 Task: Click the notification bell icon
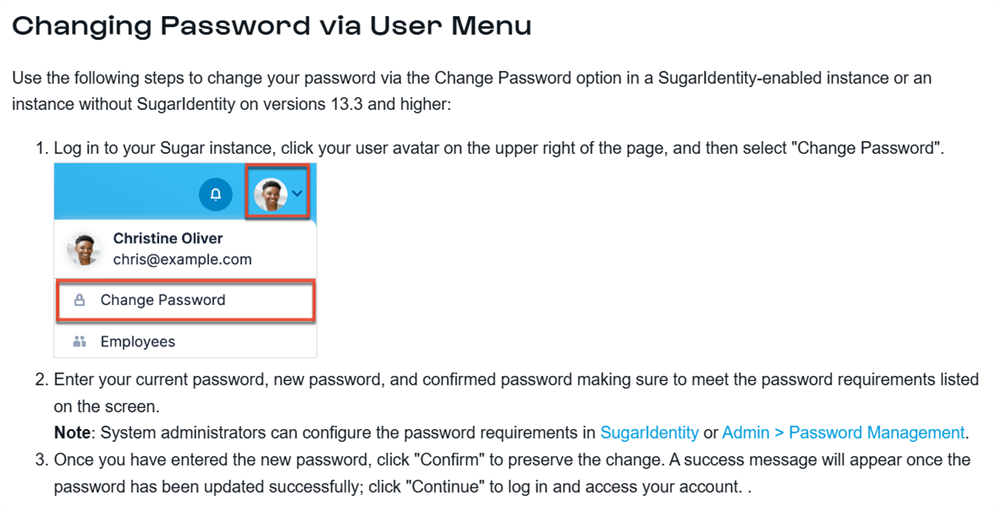[x=216, y=193]
